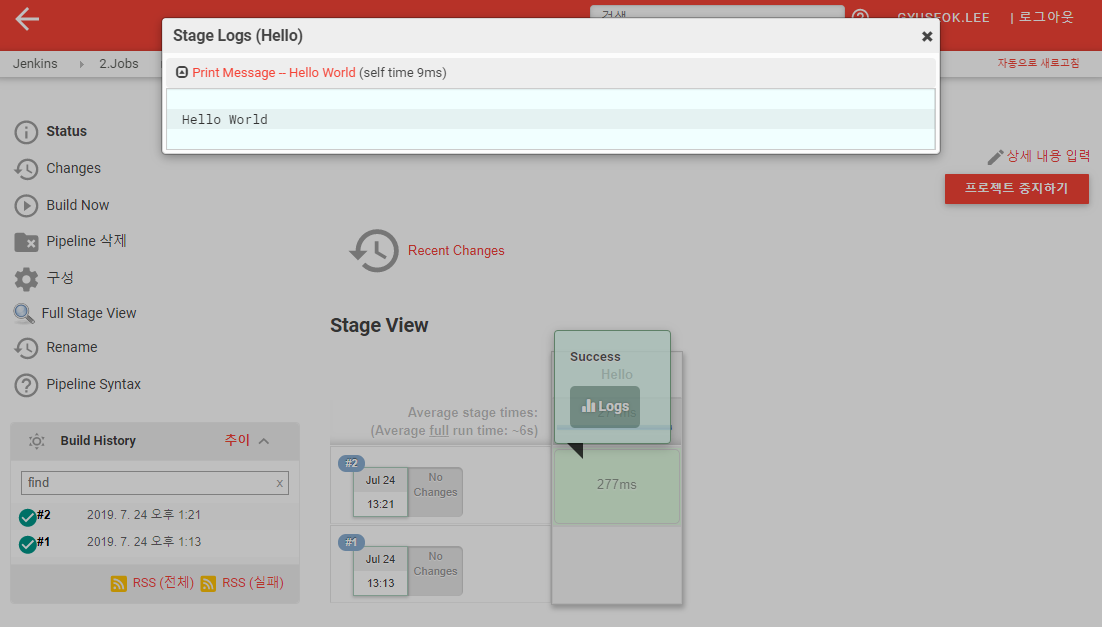1102x627 pixels.
Task: Close the Stage Logs dialog
Action: (x=927, y=36)
